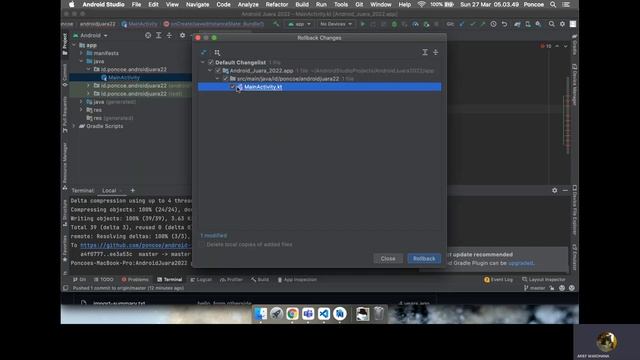Screen dimensions: 640x360
Task: Select the res folder in project tree
Action: point(98,110)
